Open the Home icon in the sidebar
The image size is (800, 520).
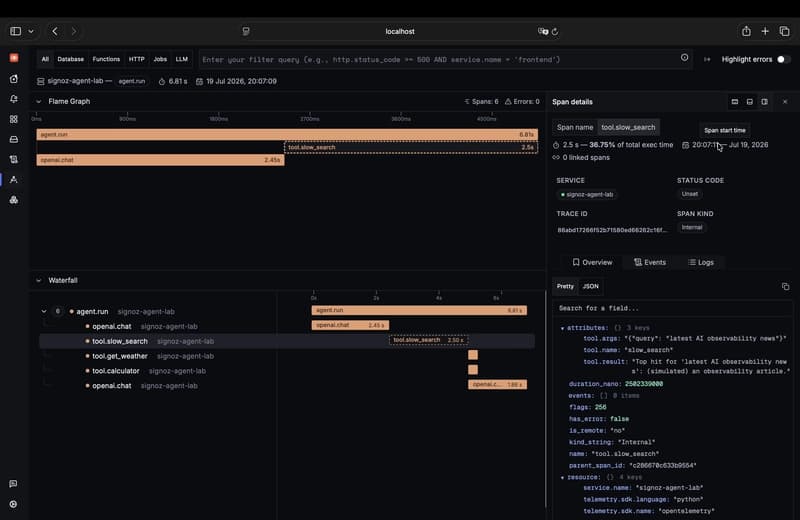coord(14,79)
